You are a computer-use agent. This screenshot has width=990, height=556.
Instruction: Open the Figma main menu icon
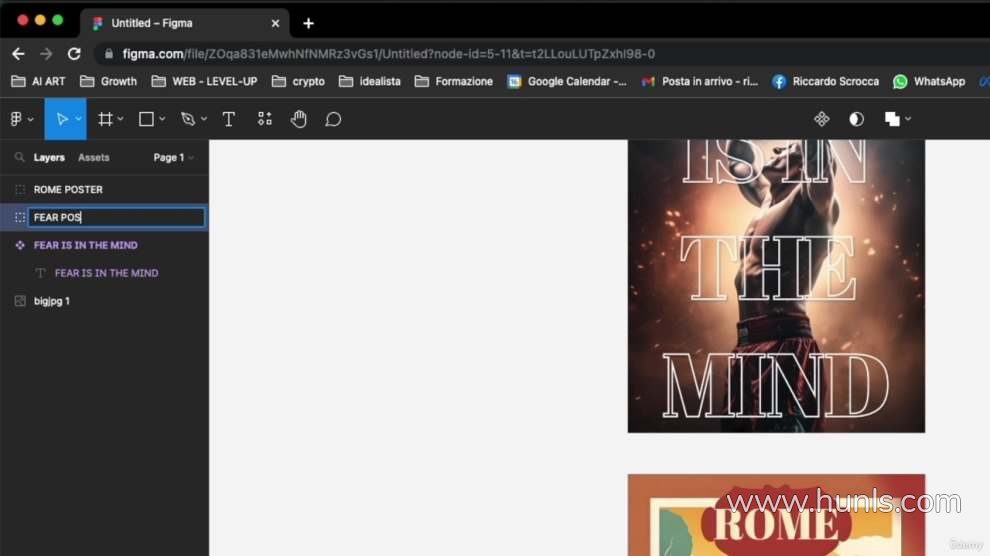point(16,119)
